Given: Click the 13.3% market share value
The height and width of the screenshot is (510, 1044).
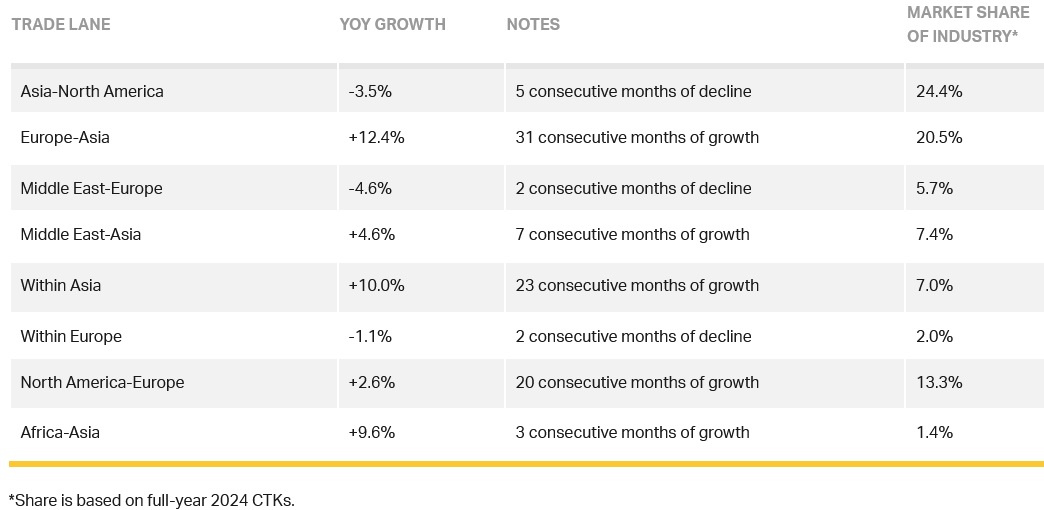Looking at the screenshot, I should (939, 382).
